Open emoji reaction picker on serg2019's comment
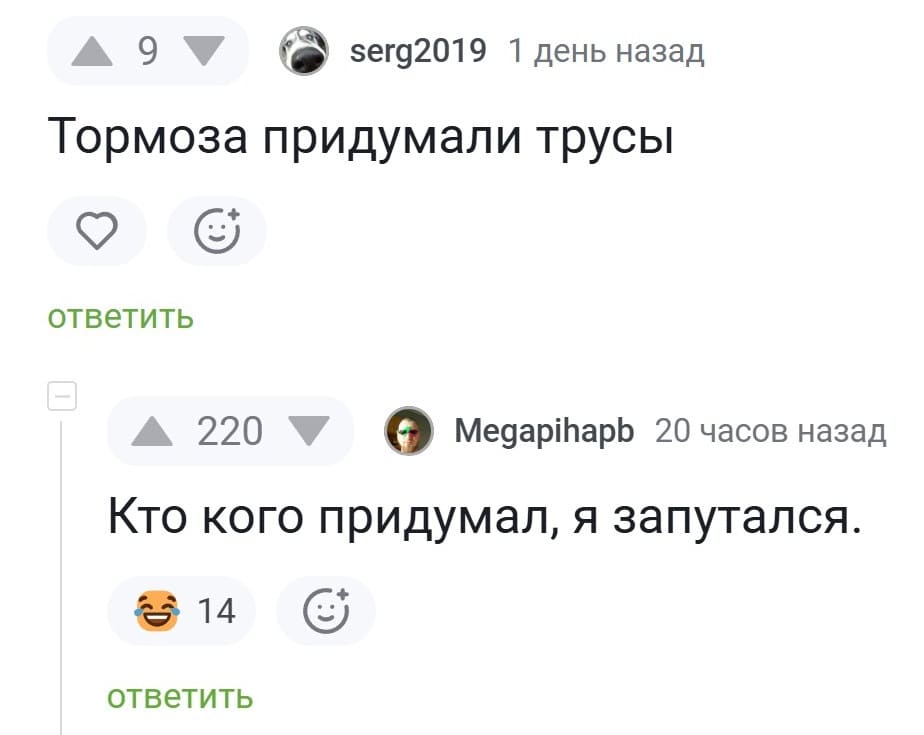 [x=217, y=231]
